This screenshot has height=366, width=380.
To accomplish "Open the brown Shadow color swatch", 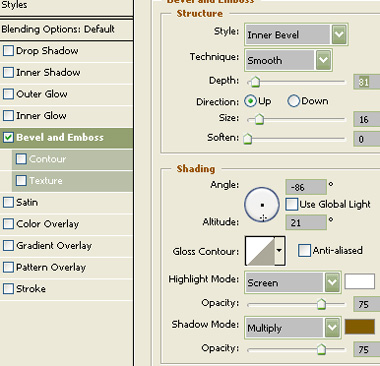I will 360,327.
